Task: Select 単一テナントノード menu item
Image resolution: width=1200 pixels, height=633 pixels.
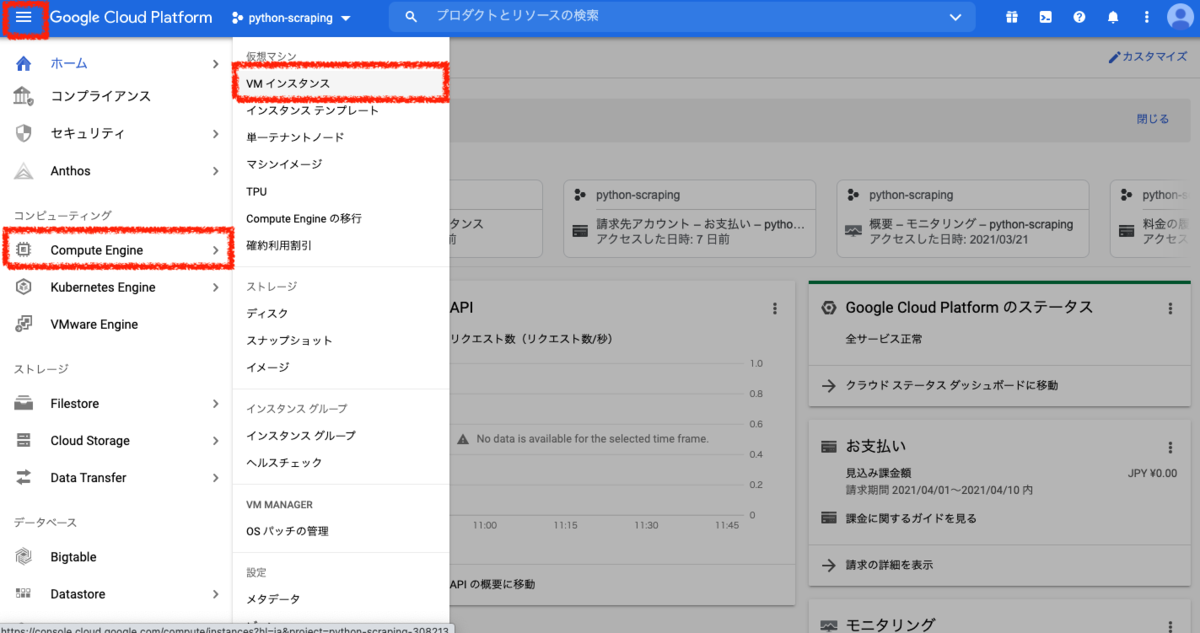Action: pos(341,137)
